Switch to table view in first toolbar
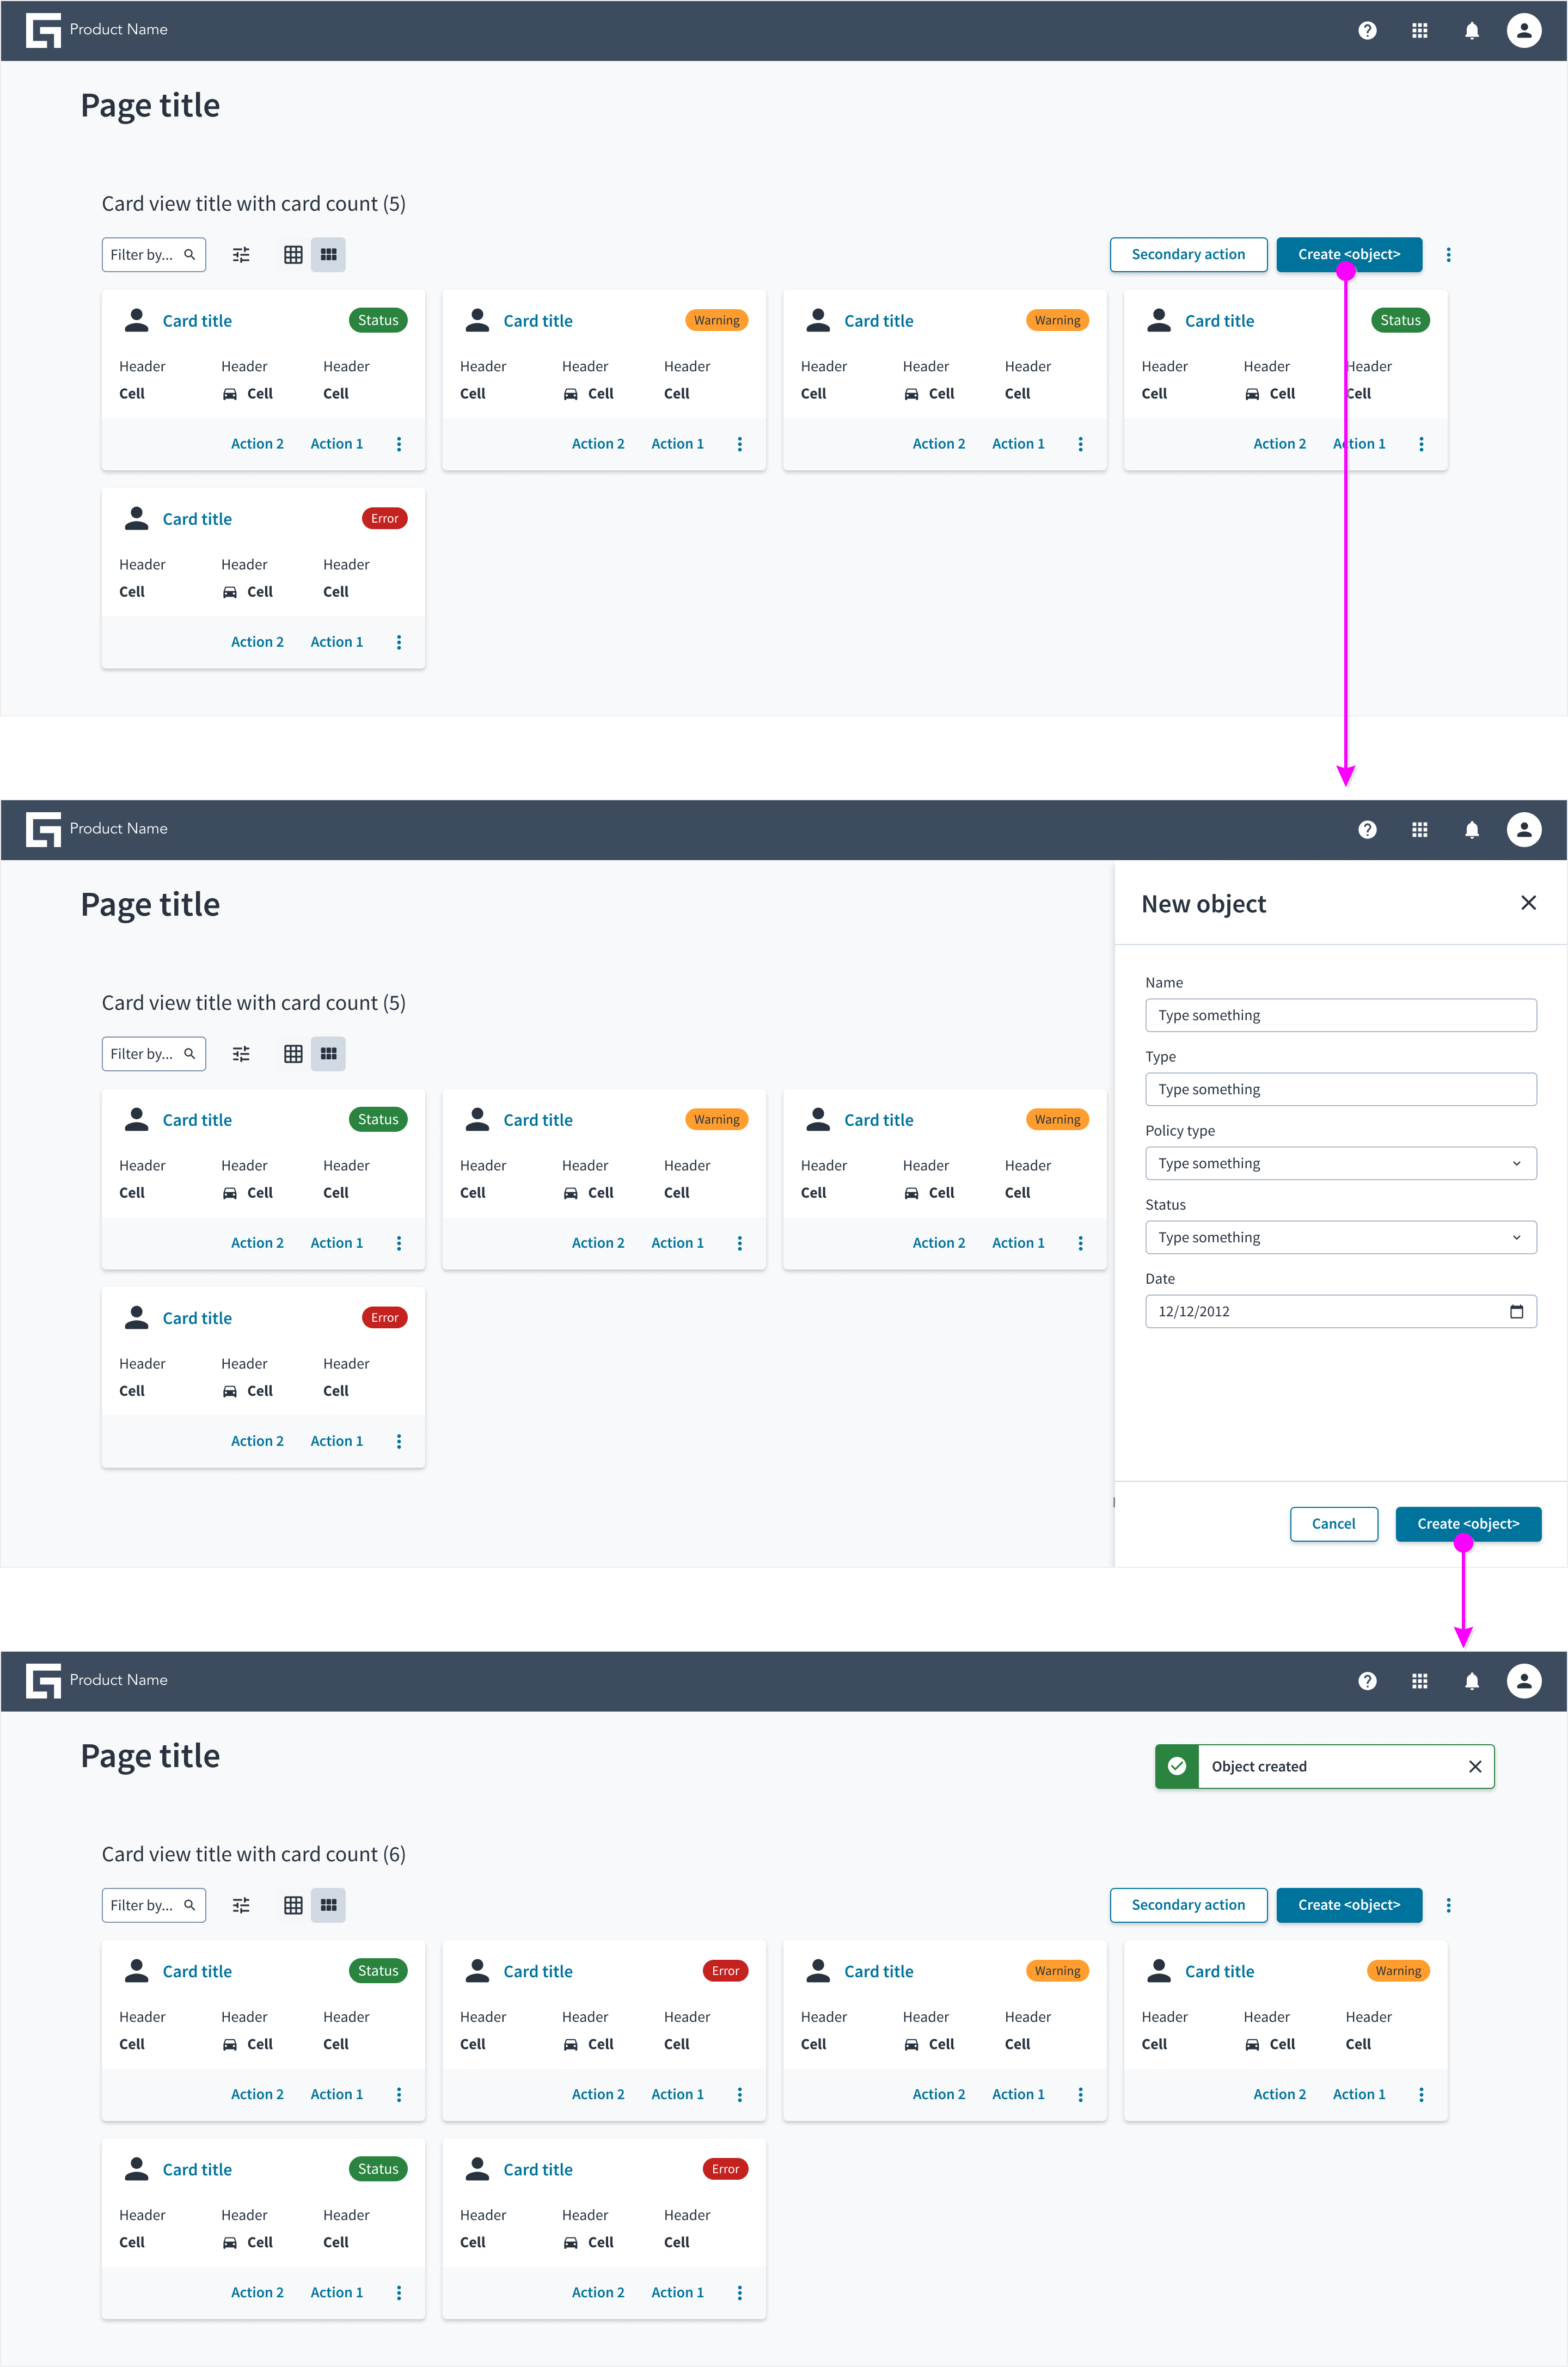This screenshot has width=1568, height=2367. click(x=293, y=255)
